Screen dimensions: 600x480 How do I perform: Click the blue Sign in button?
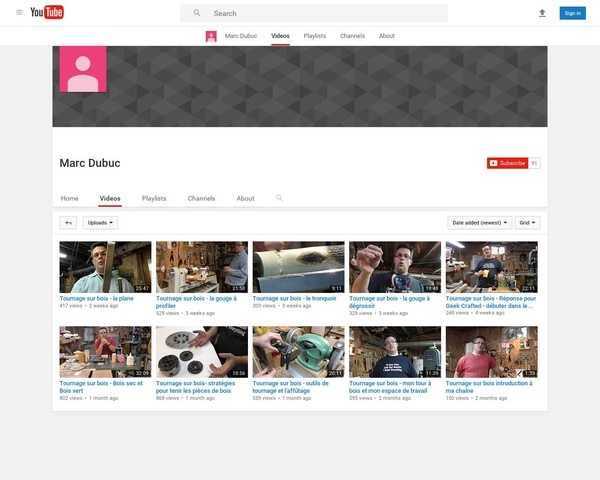572,13
